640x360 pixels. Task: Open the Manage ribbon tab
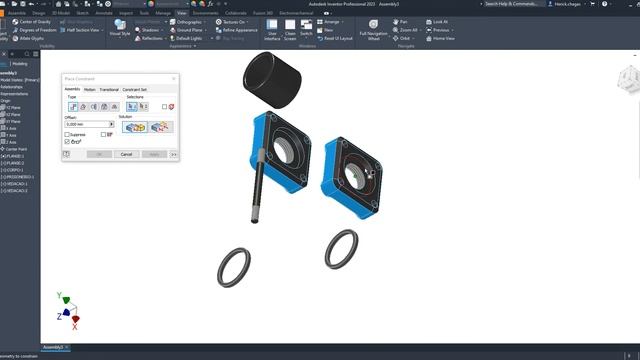163,13
